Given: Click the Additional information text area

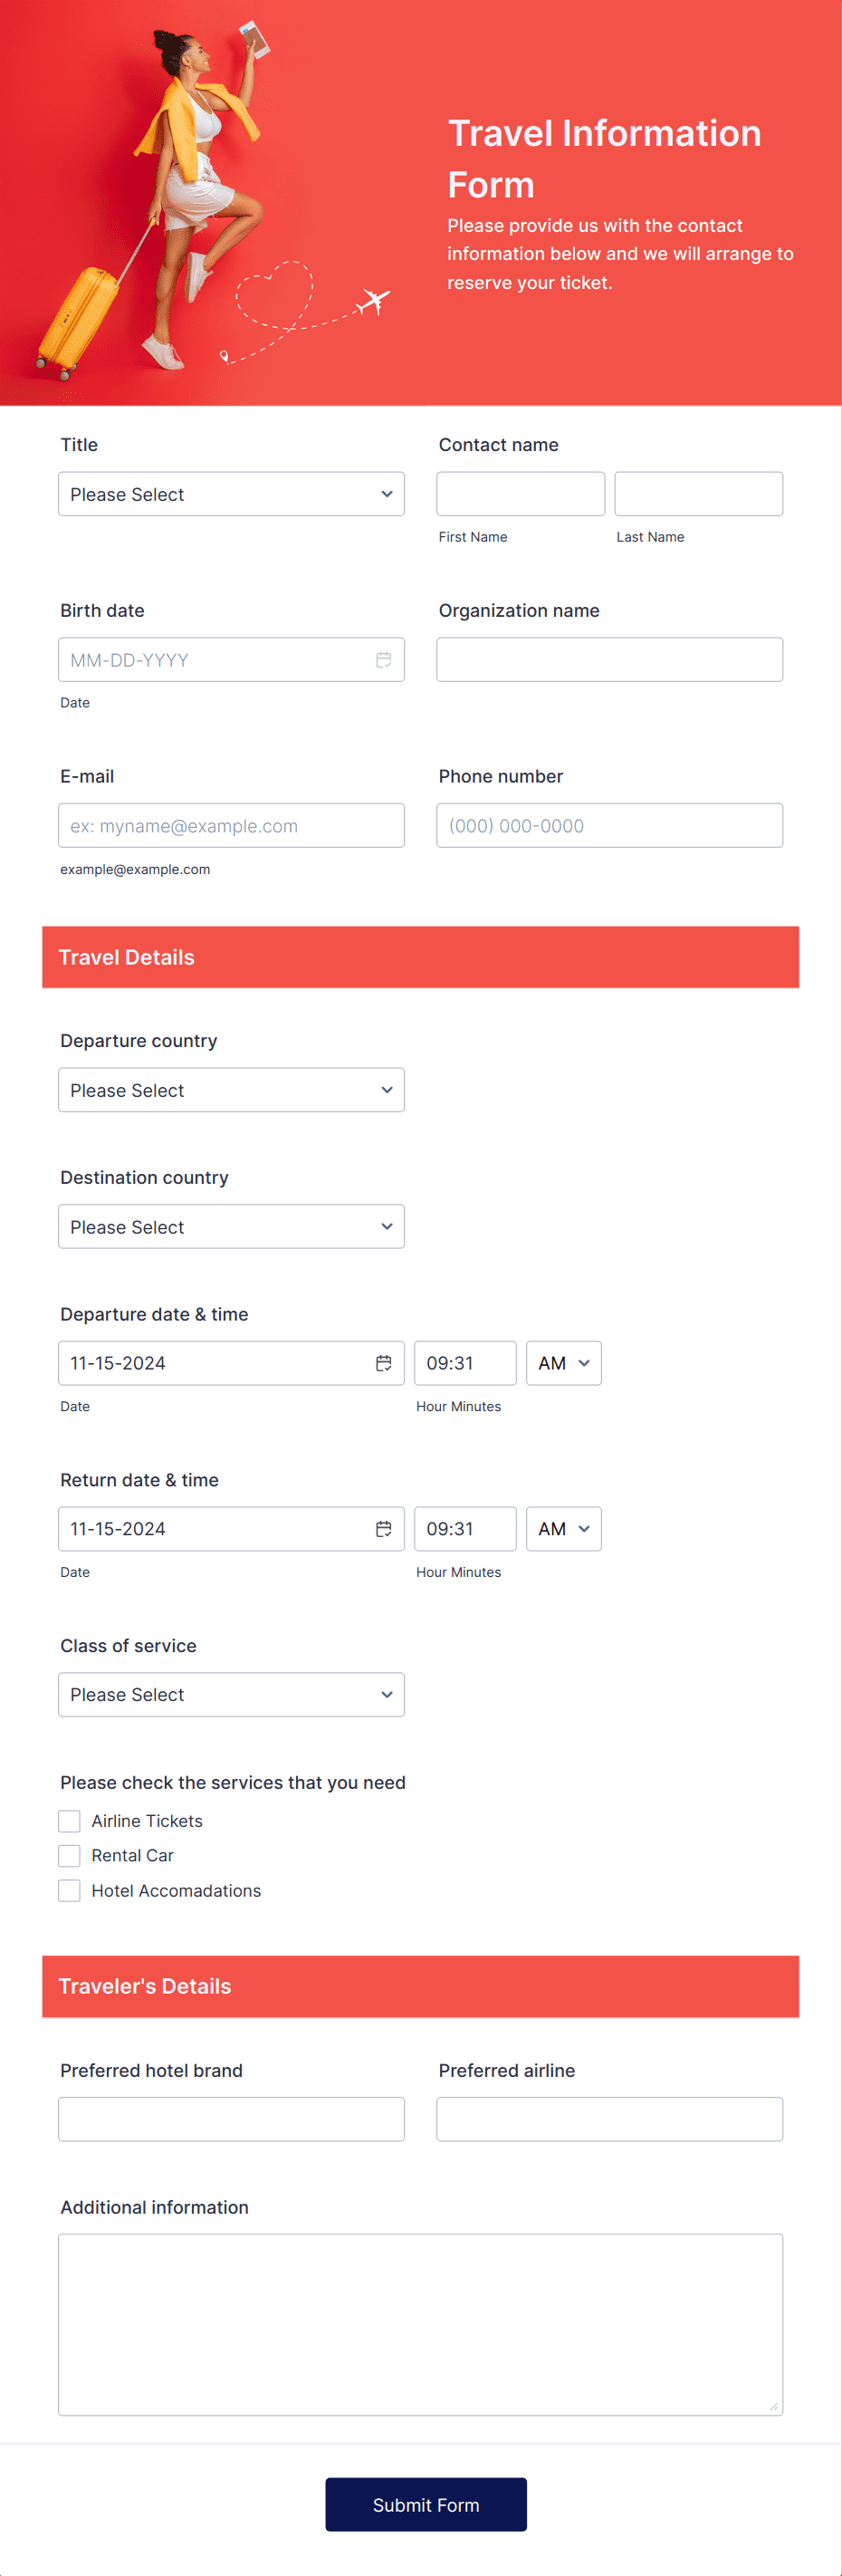Looking at the screenshot, I should pyautogui.click(x=420, y=2320).
